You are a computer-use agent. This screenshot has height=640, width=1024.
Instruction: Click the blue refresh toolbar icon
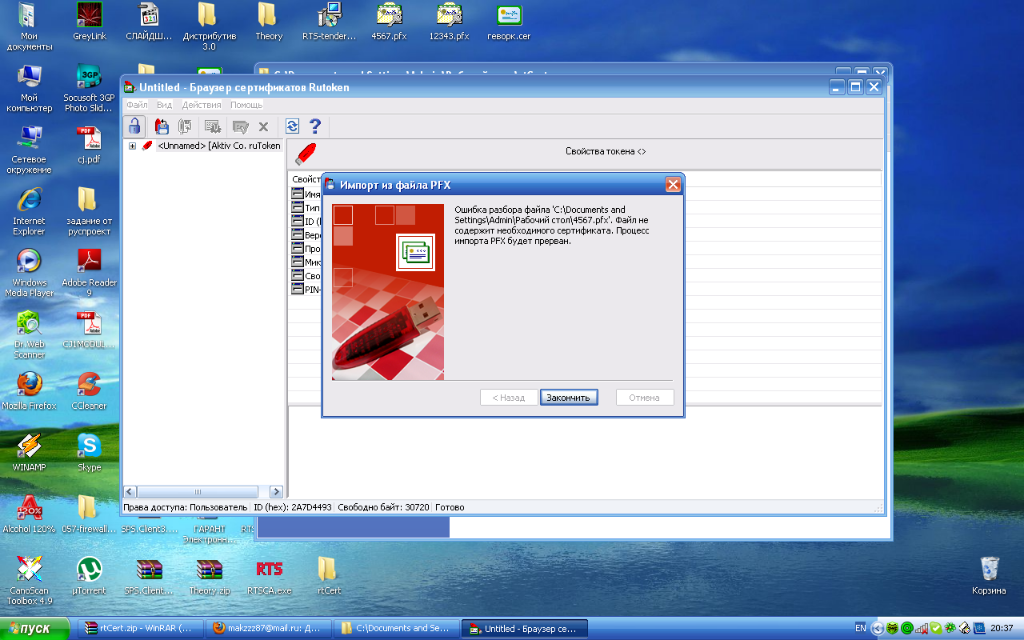(x=292, y=126)
